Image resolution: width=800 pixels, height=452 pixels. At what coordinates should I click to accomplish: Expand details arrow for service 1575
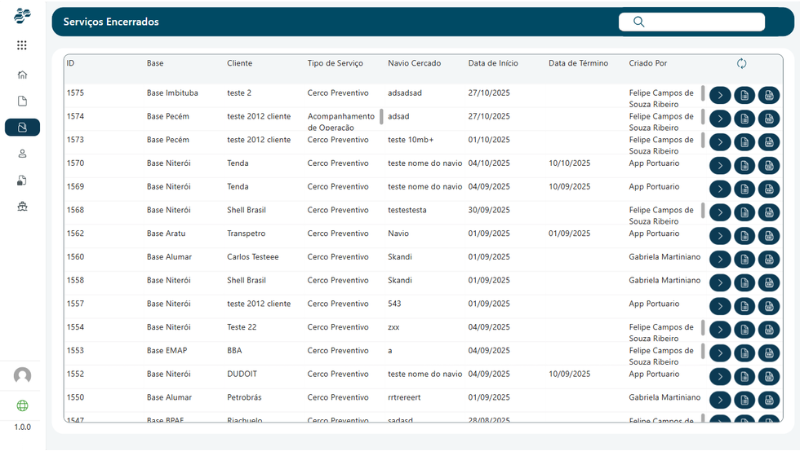coord(720,95)
